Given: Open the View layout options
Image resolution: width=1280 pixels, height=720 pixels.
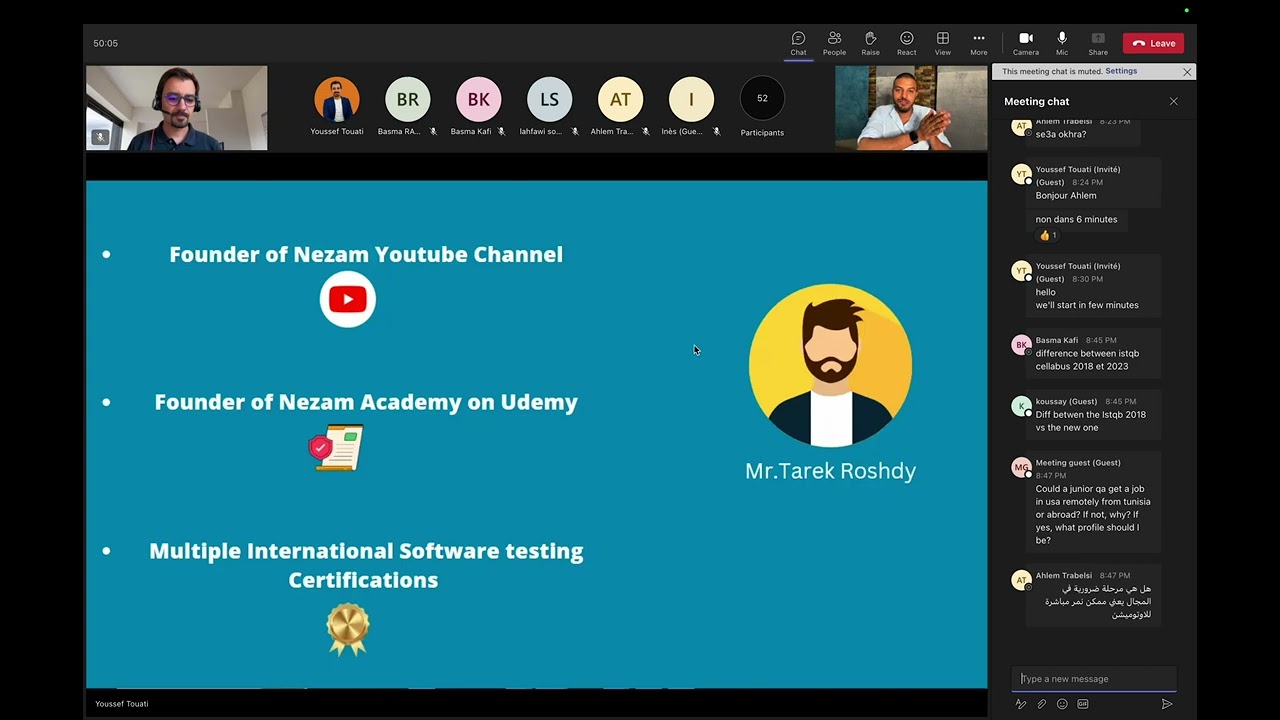Looking at the screenshot, I should tap(942, 43).
